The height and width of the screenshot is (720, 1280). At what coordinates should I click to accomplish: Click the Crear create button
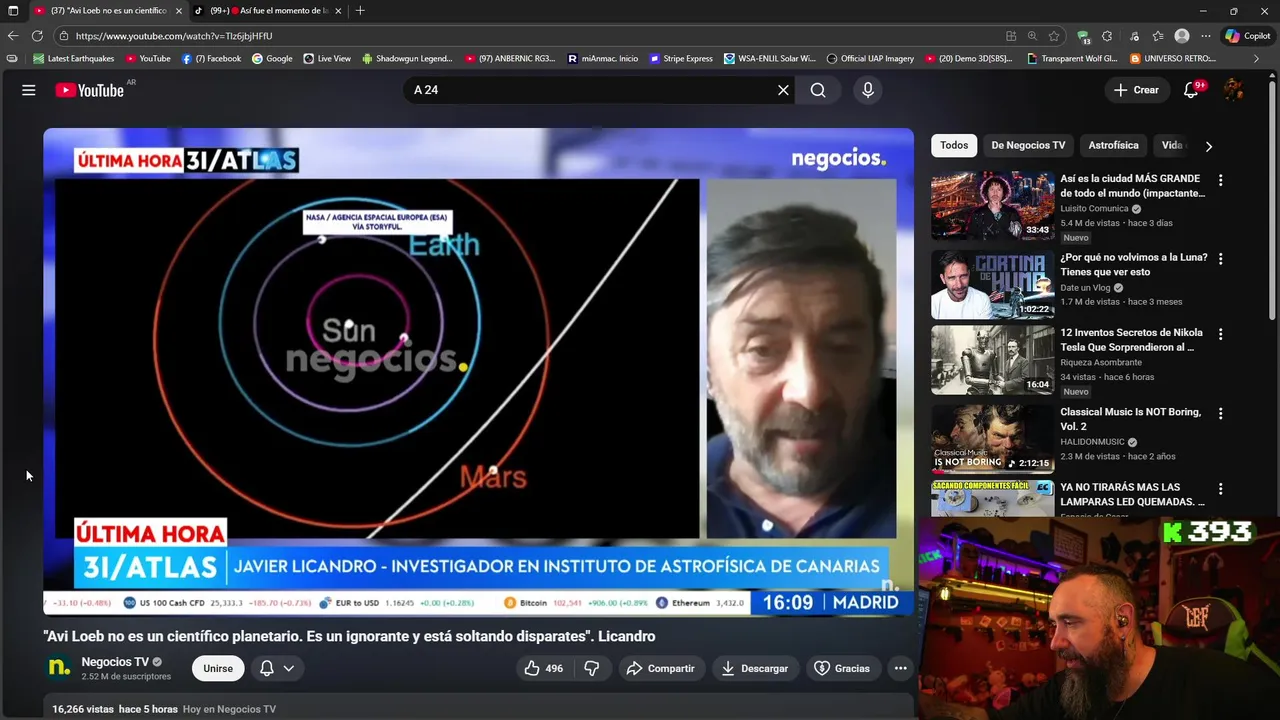pyautogui.click(x=1137, y=90)
